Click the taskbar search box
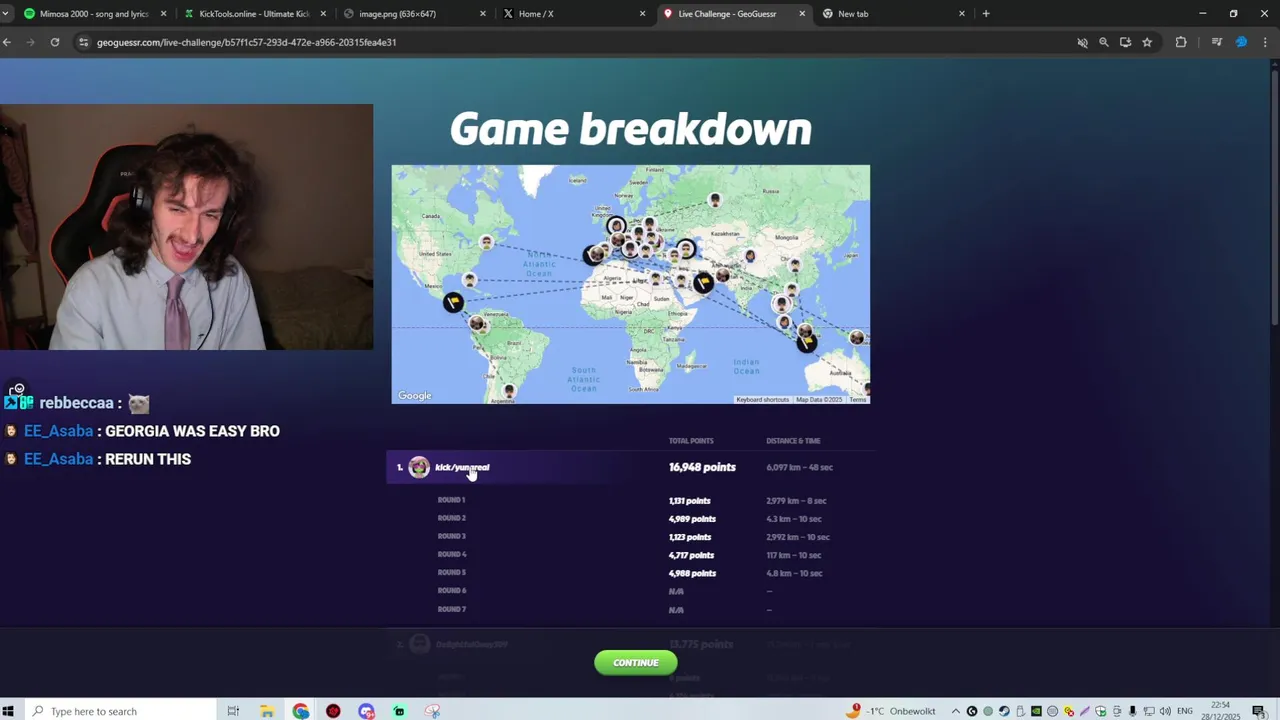Image resolution: width=1280 pixels, height=720 pixels. pyautogui.click(x=120, y=711)
